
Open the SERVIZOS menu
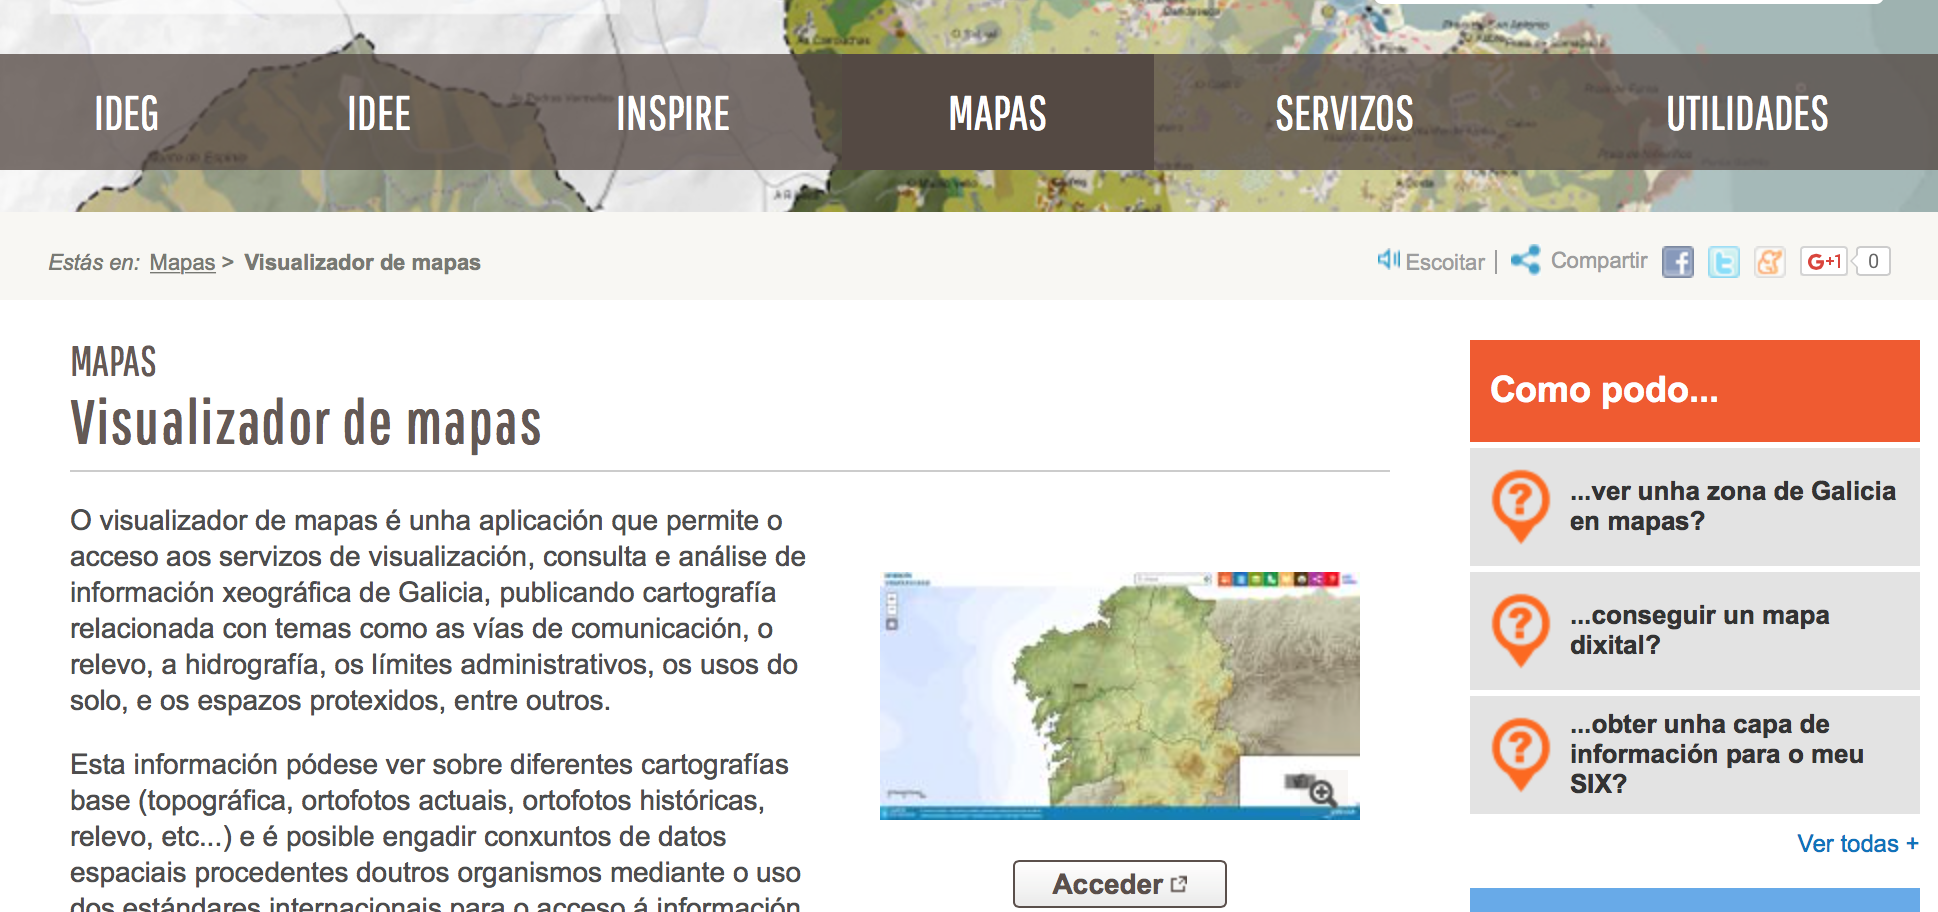pyautogui.click(x=1344, y=113)
